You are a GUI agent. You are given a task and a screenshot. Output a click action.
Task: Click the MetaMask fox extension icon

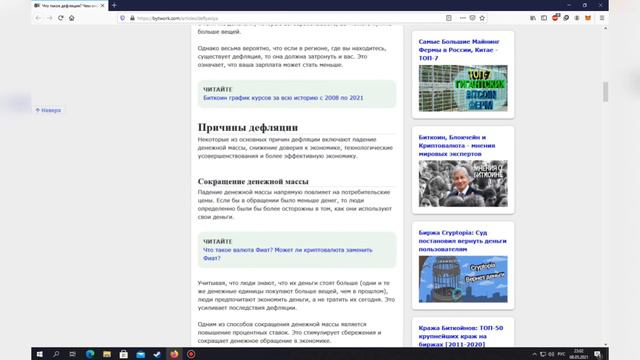point(588,18)
